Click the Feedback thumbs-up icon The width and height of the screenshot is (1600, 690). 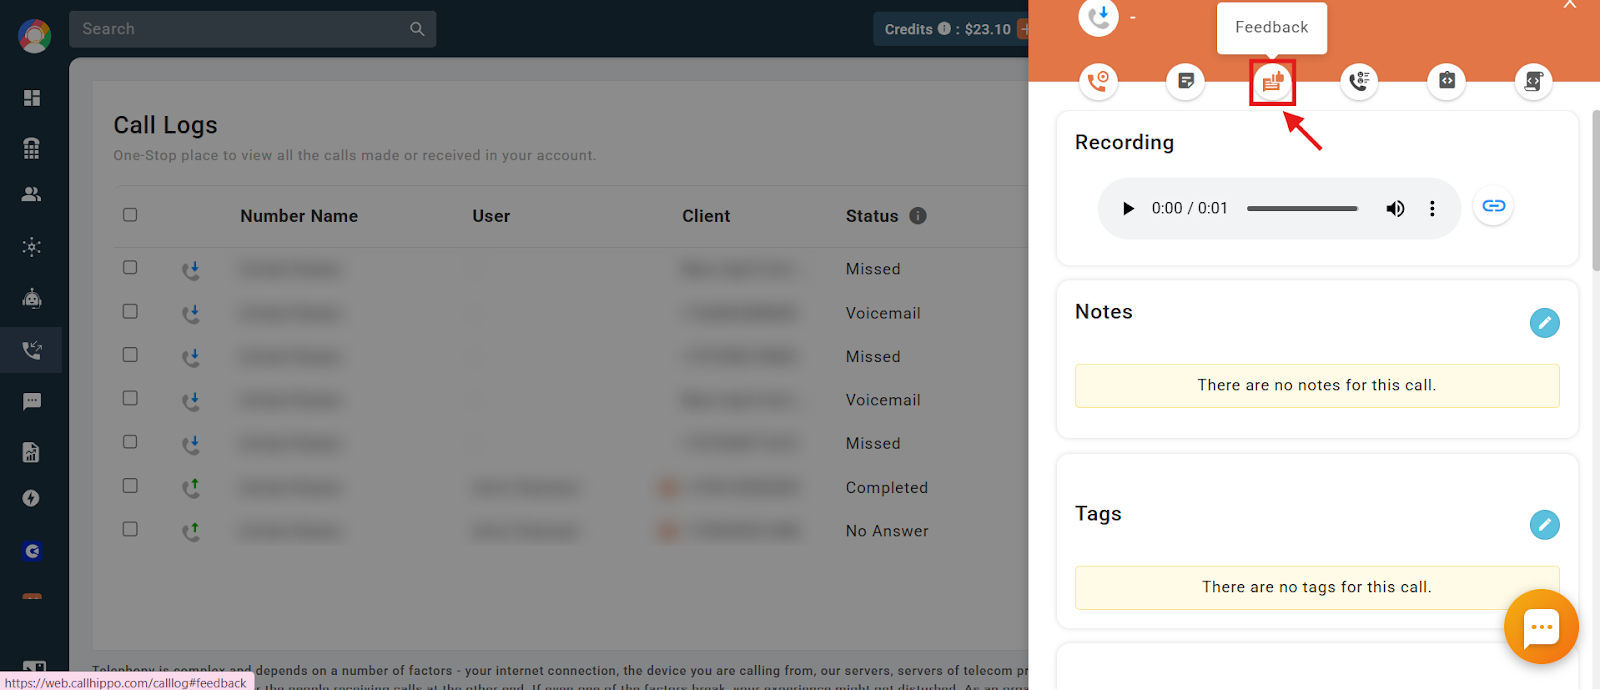click(x=1272, y=82)
